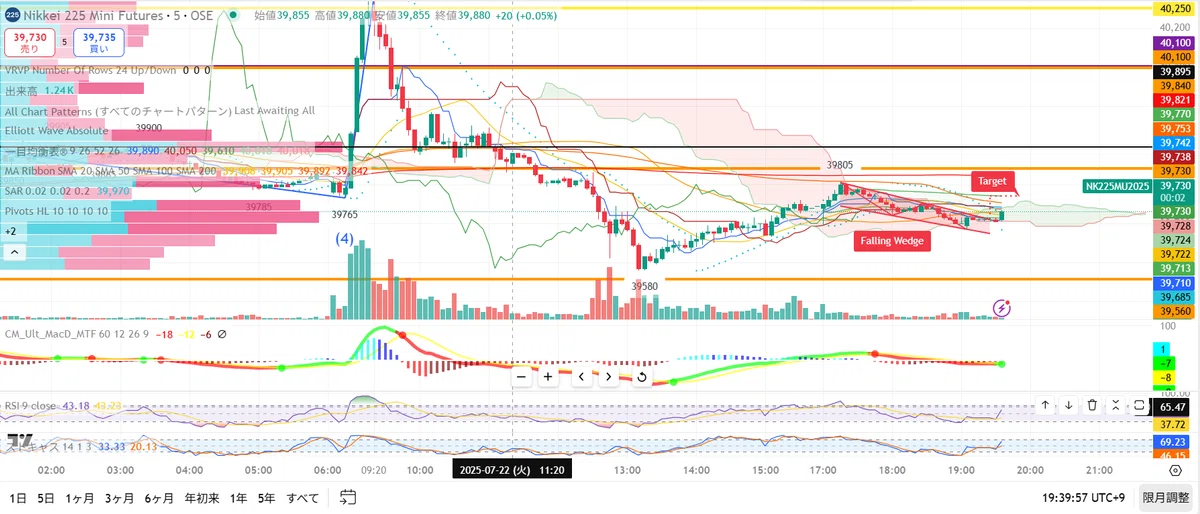Select the 5日 time range
The height and width of the screenshot is (514, 1200).
(46, 497)
